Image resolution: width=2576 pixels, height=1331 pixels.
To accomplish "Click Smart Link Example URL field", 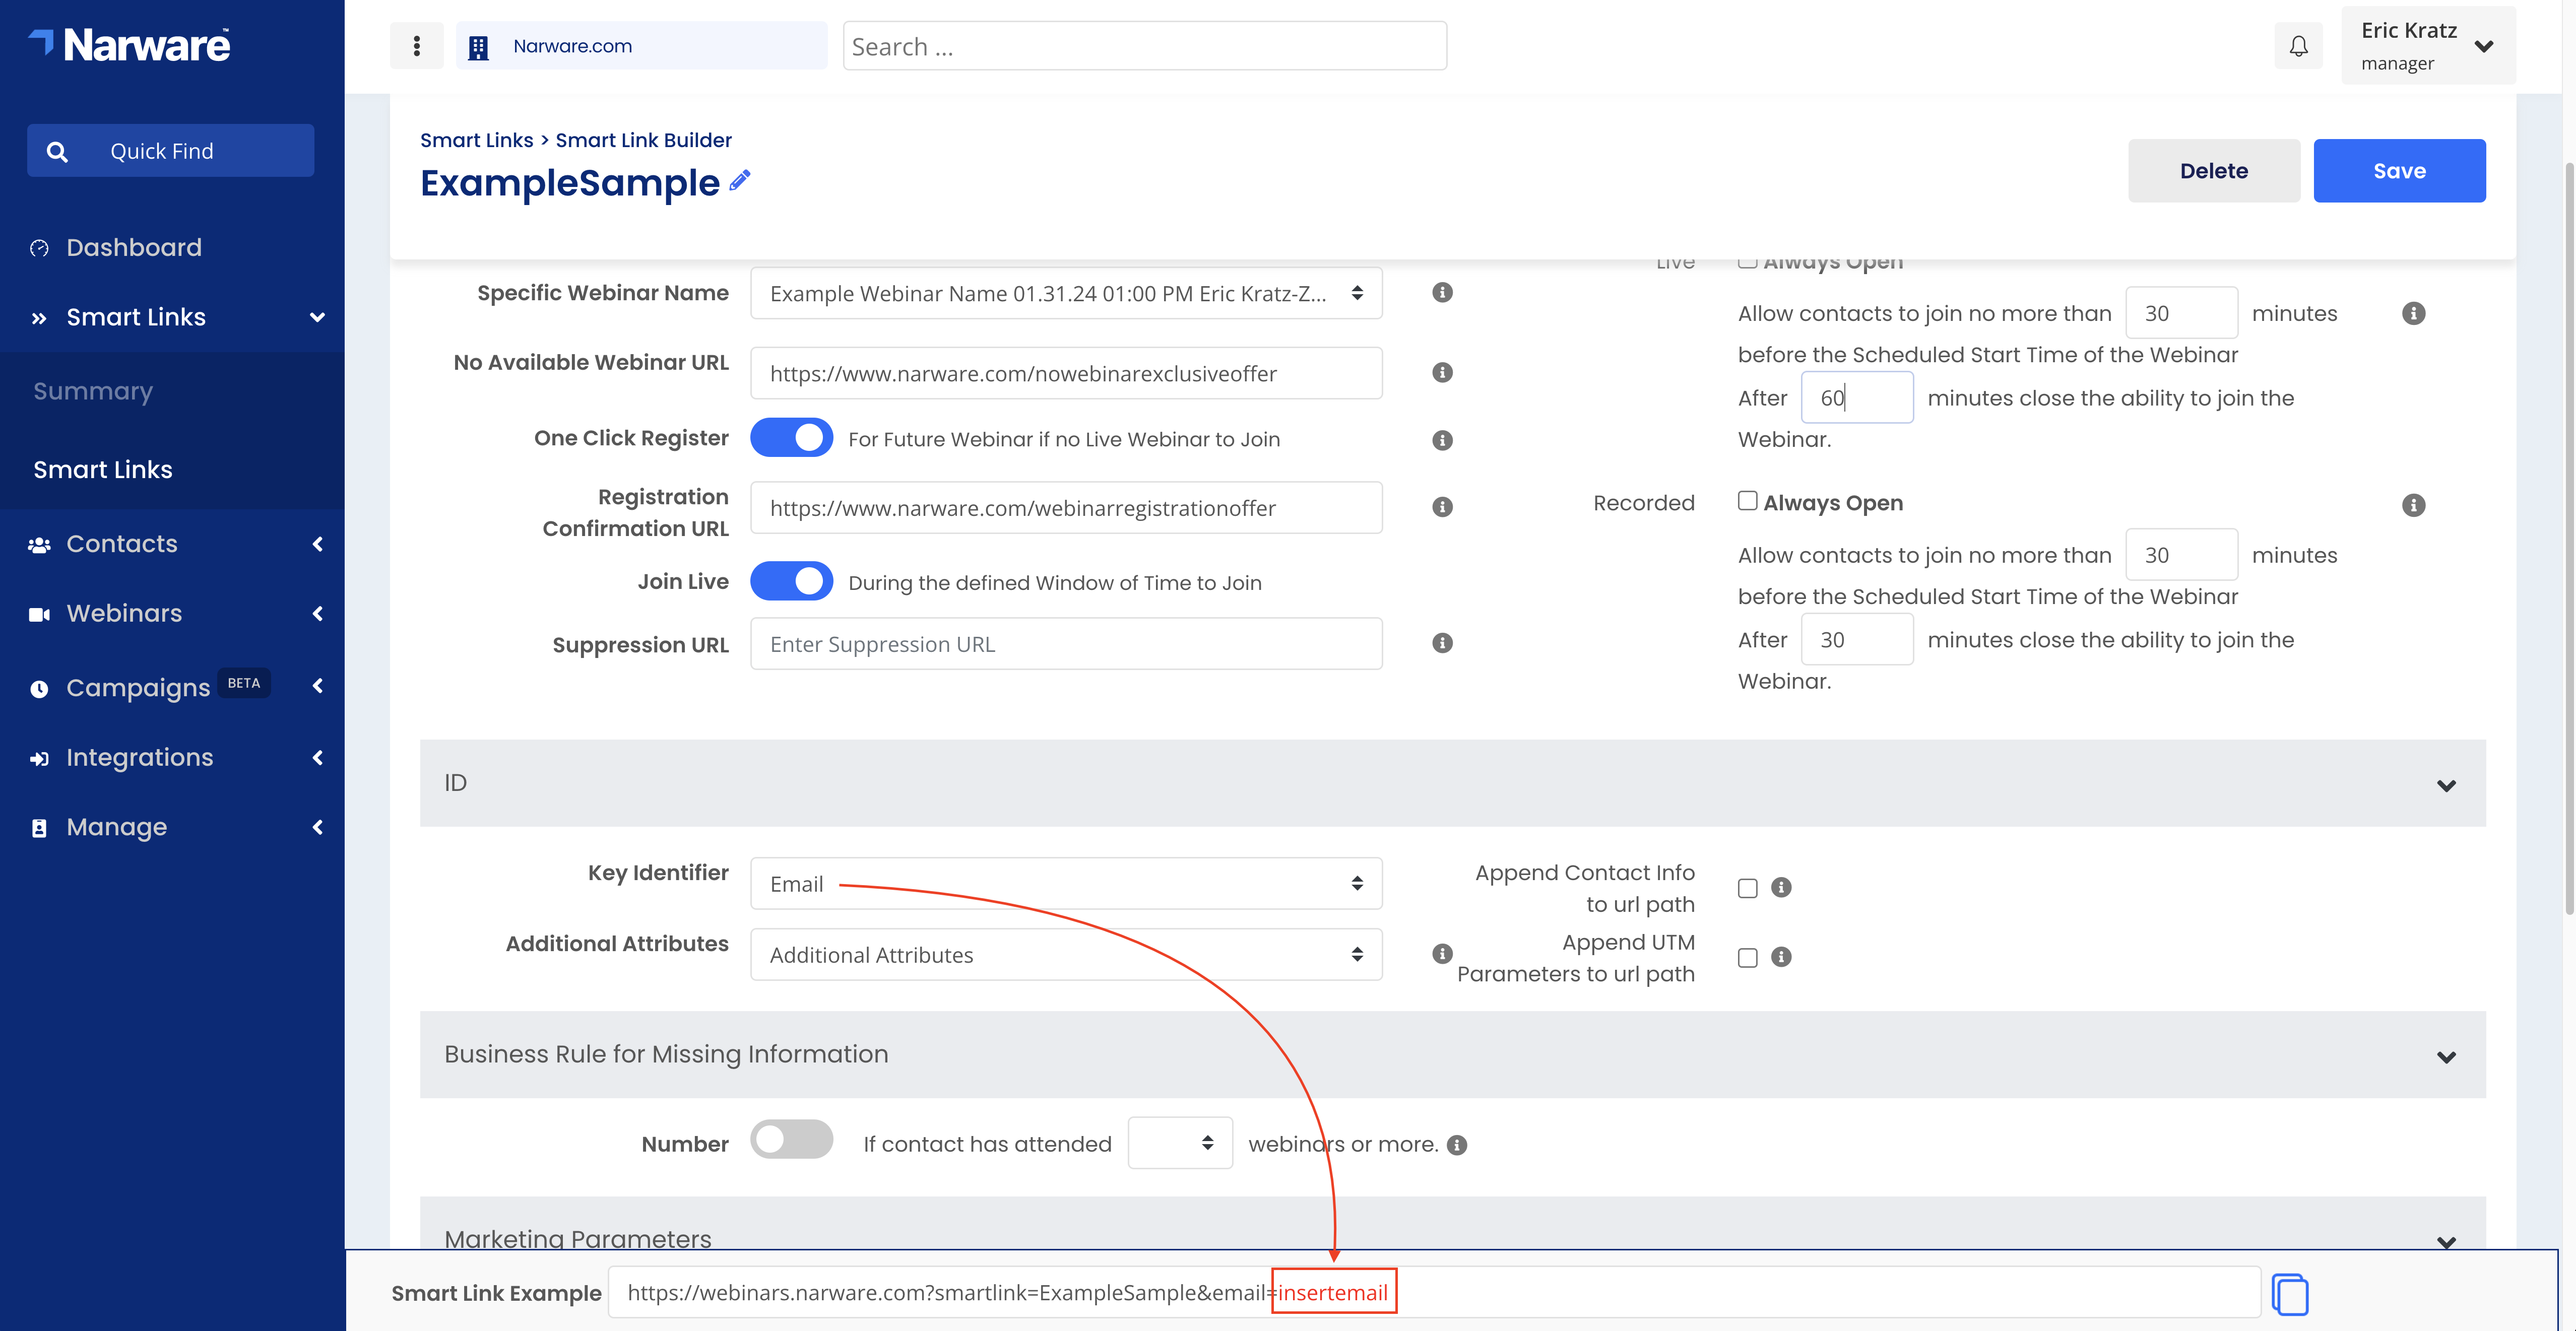I will point(1434,1293).
